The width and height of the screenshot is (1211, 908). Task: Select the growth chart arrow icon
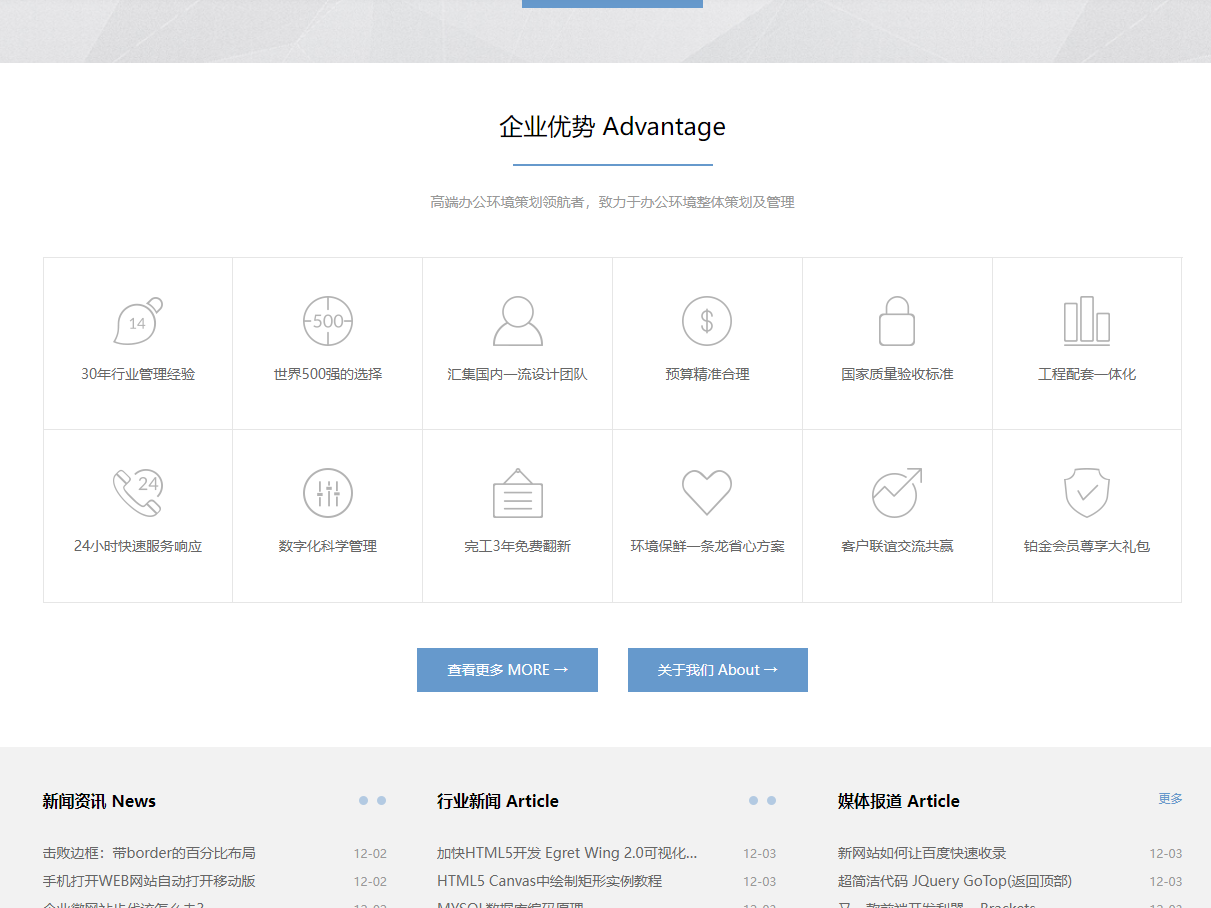coord(897,493)
